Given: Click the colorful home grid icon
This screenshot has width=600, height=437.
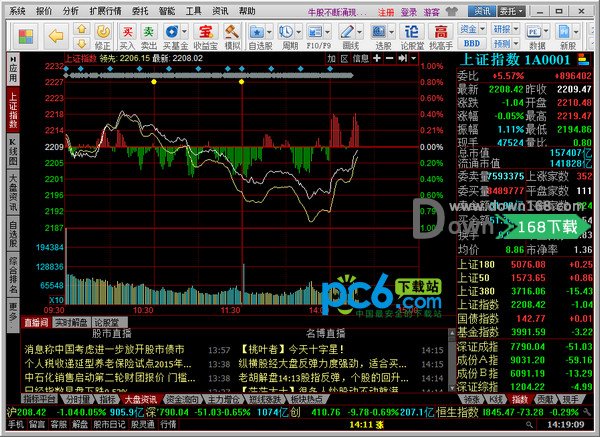Looking at the screenshot, I should point(26,36).
